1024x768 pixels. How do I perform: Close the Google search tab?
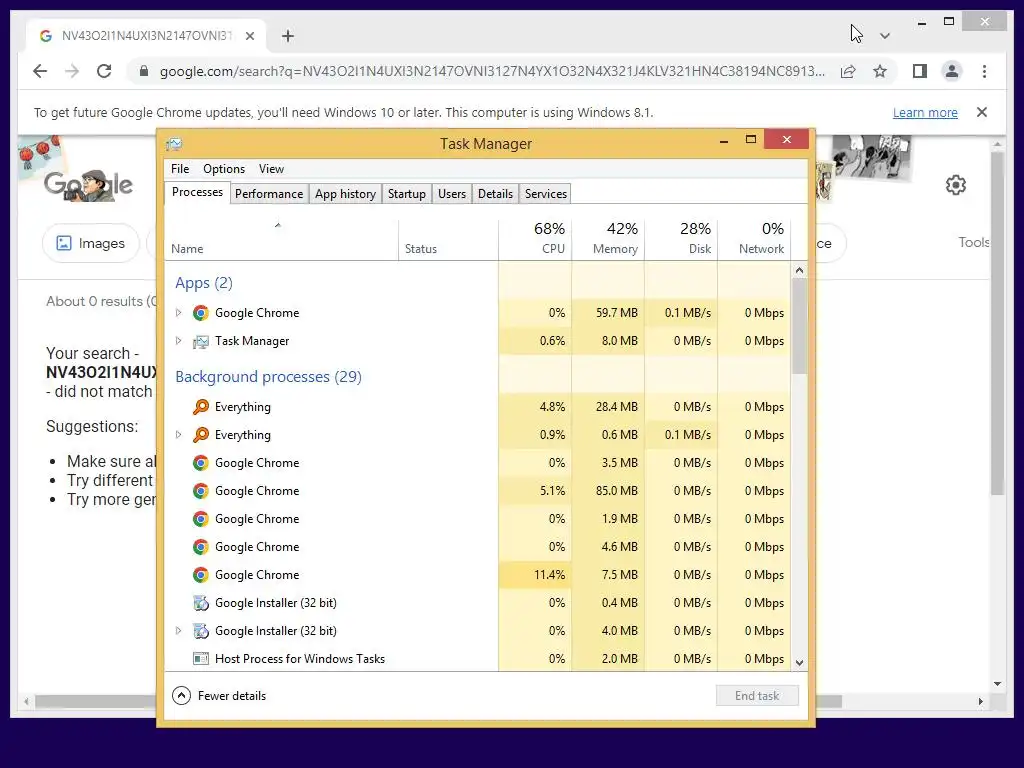point(249,36)
